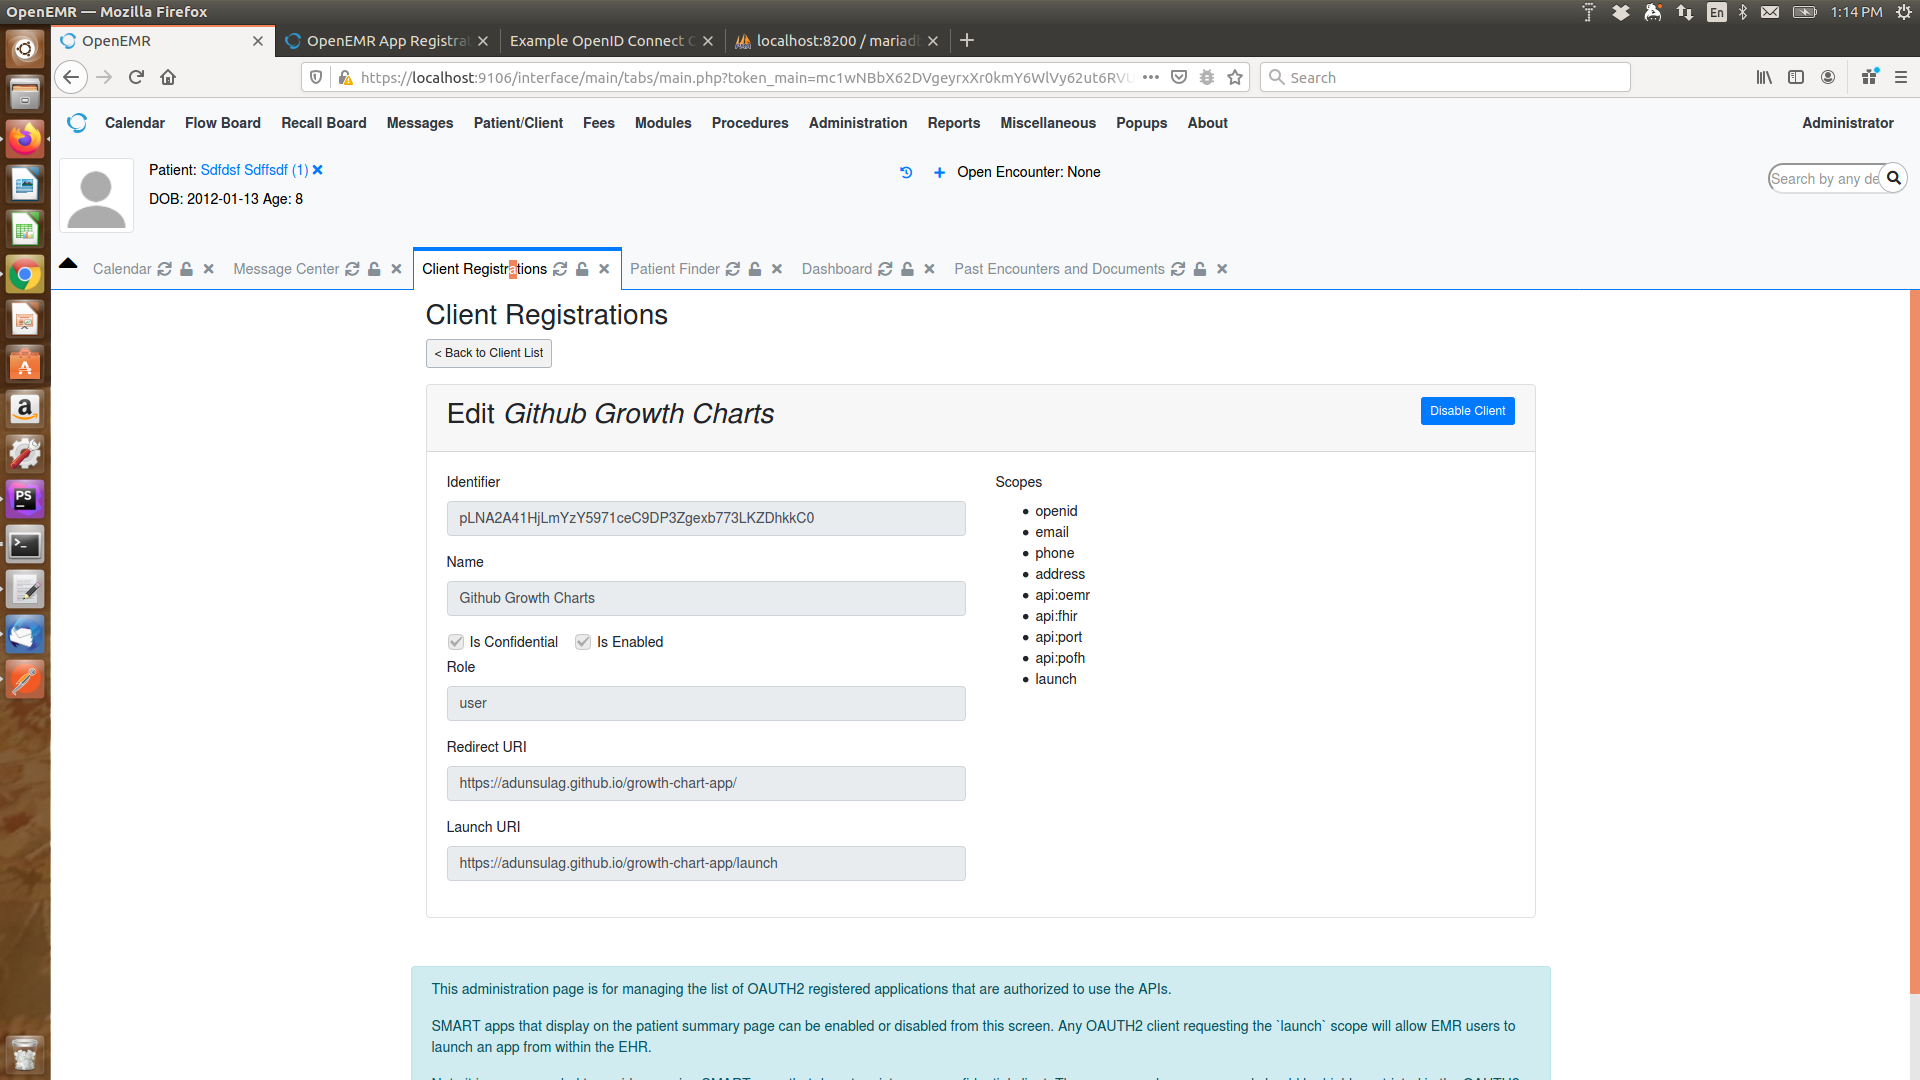The image size is (1920, 1080).
Task: Click Back to Client List
Action: [488, 353]
